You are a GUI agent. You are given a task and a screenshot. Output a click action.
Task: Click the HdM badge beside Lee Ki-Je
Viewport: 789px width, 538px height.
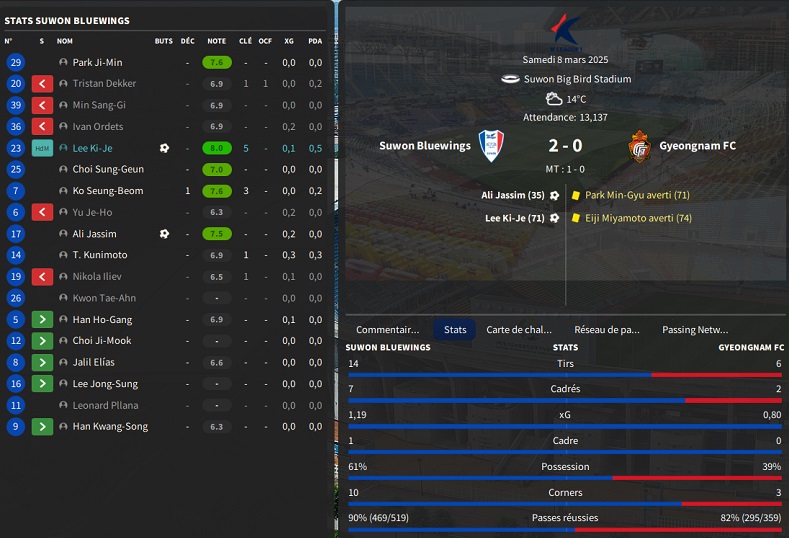42,148
